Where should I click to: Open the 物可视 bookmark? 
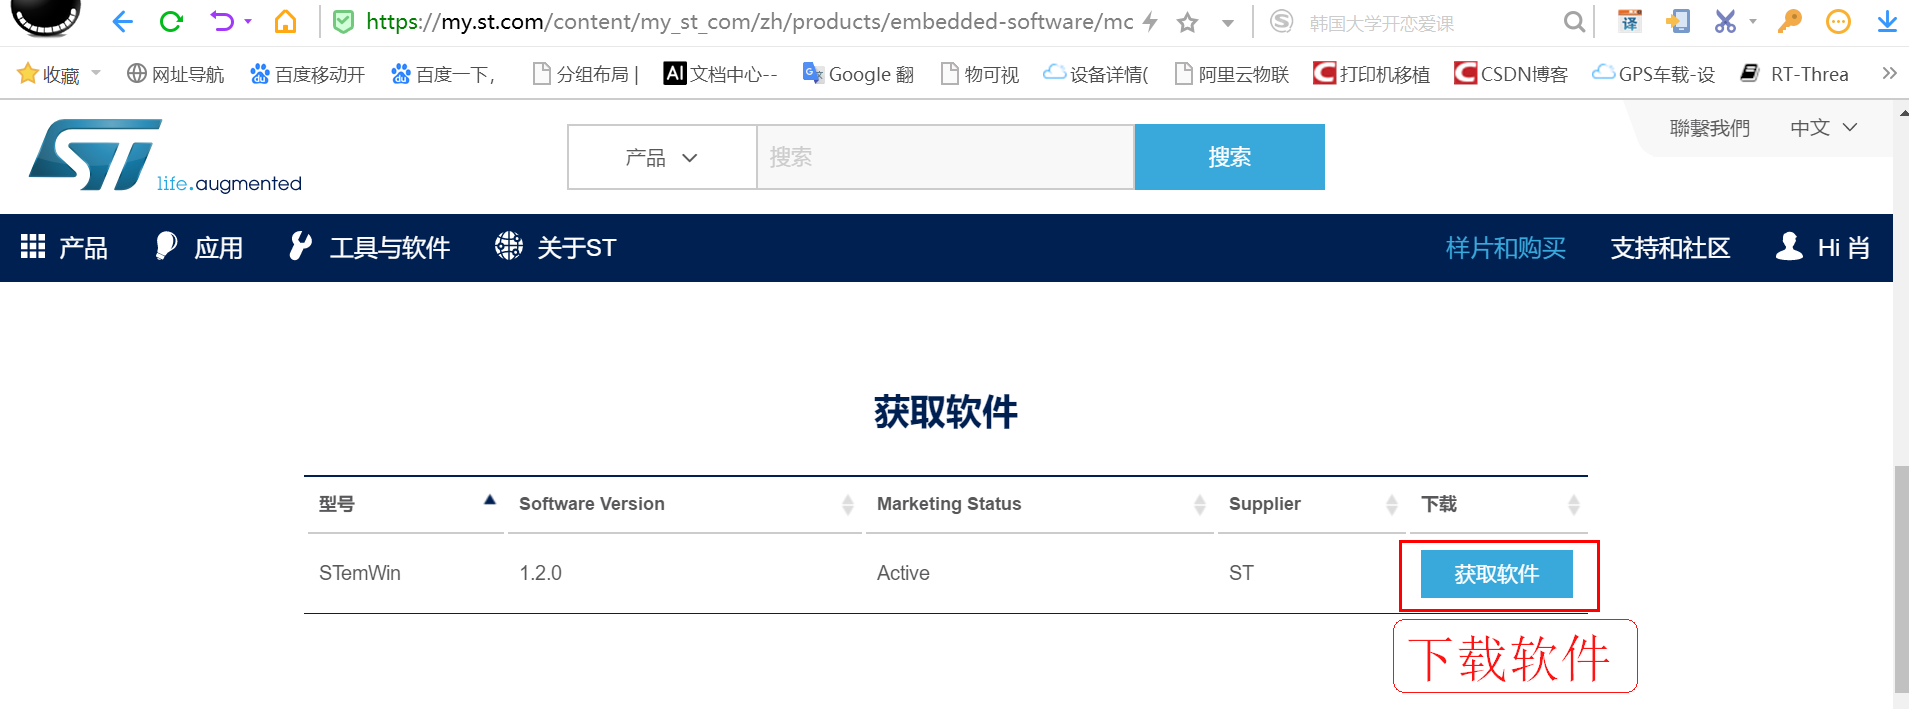(x=980, y=74)
